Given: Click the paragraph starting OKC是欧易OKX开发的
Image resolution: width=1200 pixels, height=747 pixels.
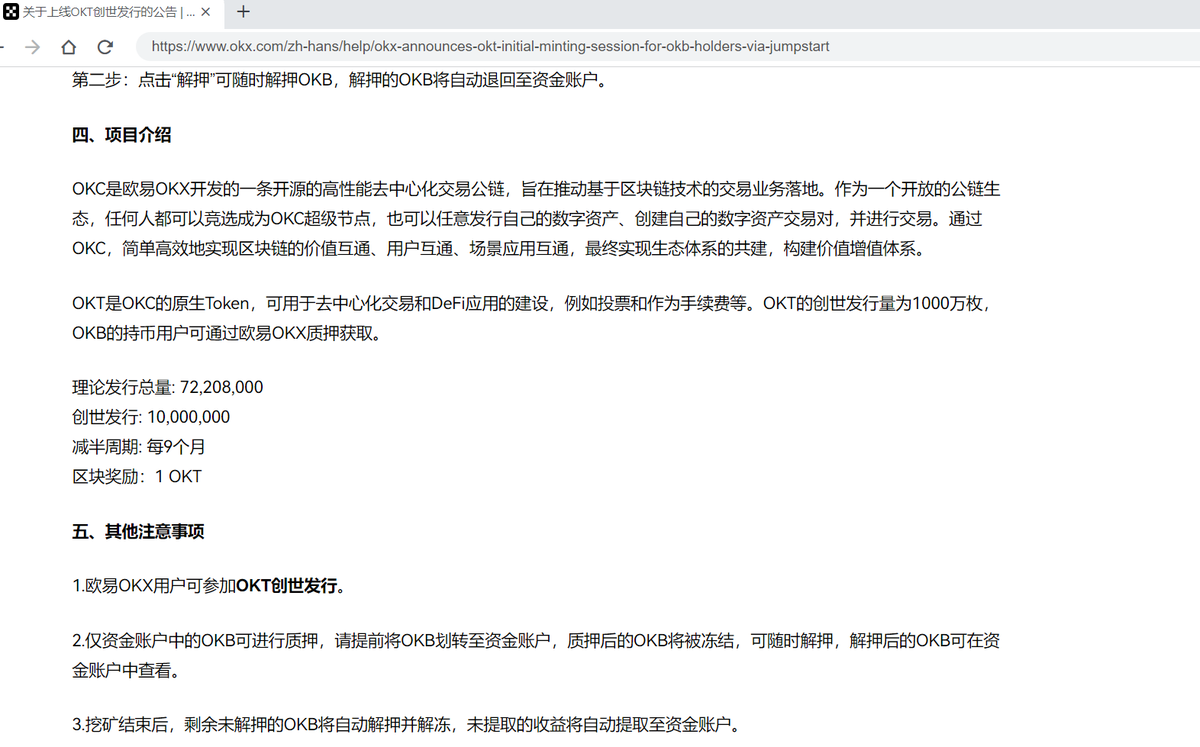Looking at the screenshot, I should (x=536, y=219).
